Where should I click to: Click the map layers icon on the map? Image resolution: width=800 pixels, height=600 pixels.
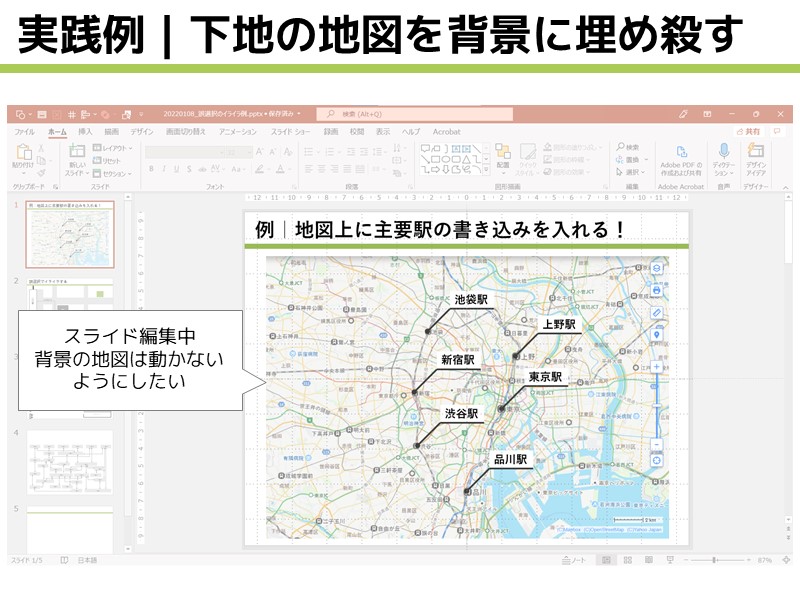657,268
